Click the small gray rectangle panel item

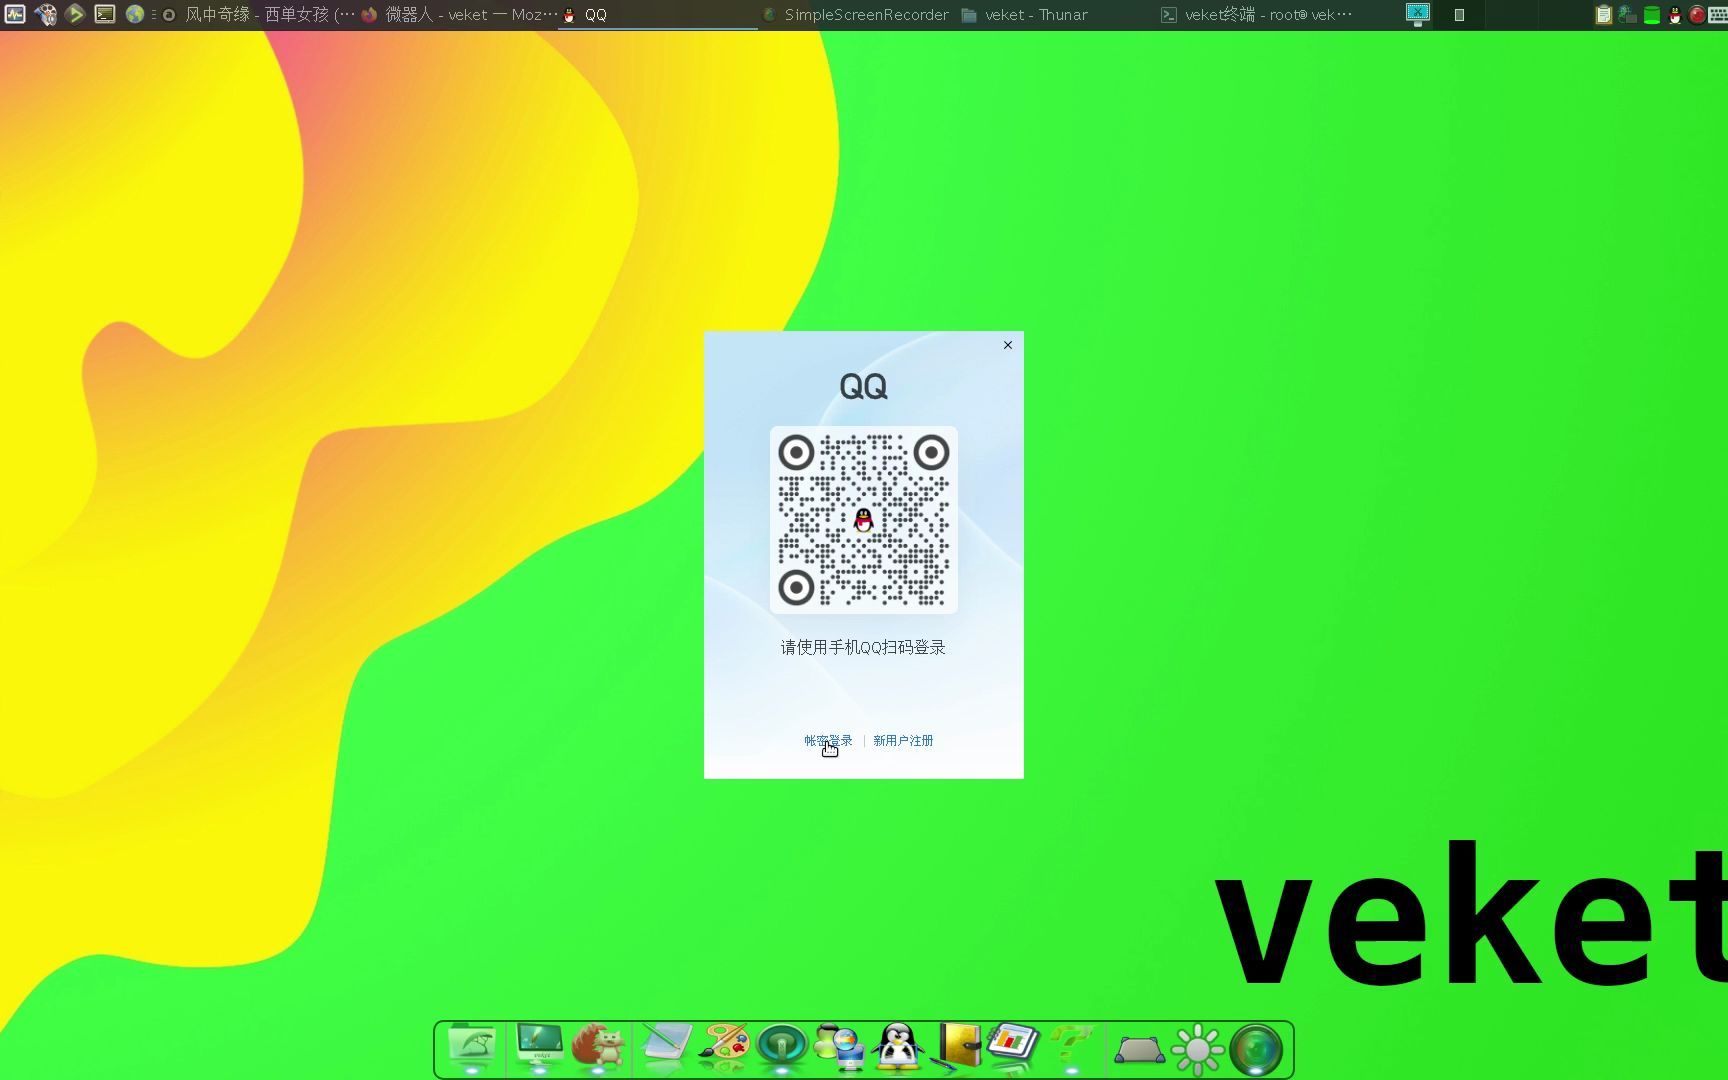(x=1459, y=15)
